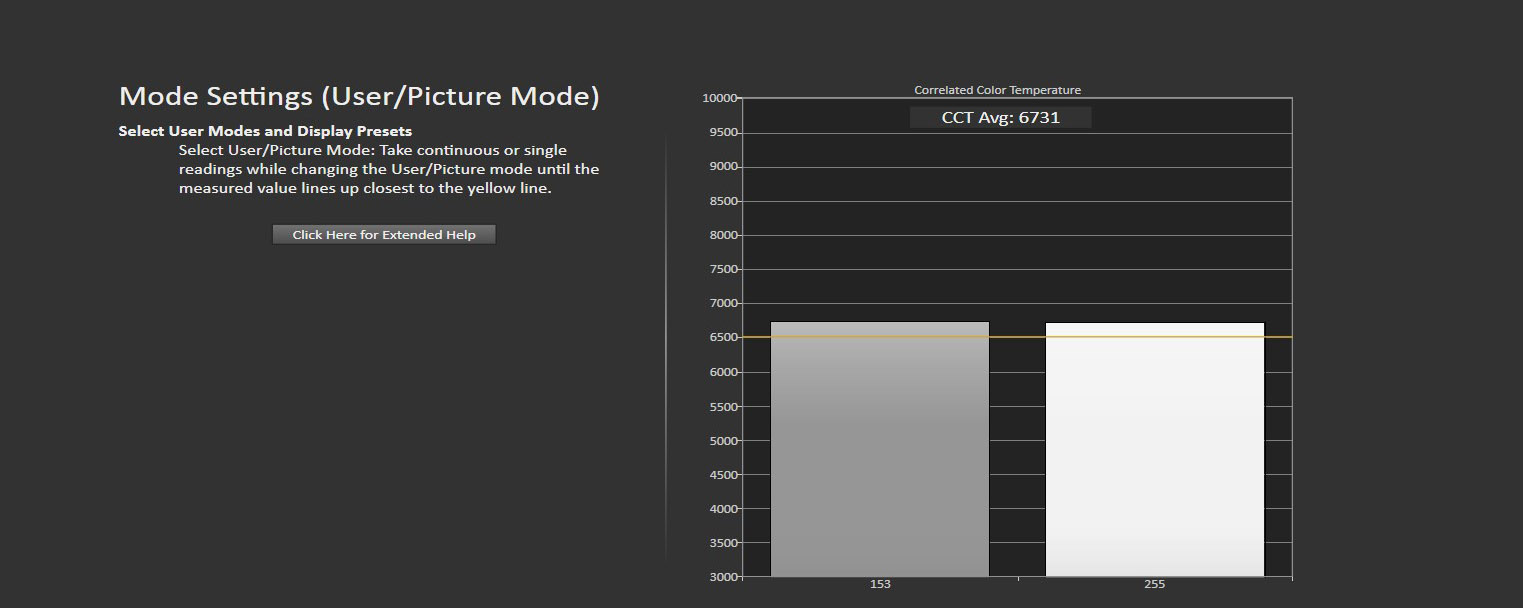The height and width of the screenshot is (608, 1523).
Task: Click the 8000 gridline label
Action: click(x=722, y=235)
